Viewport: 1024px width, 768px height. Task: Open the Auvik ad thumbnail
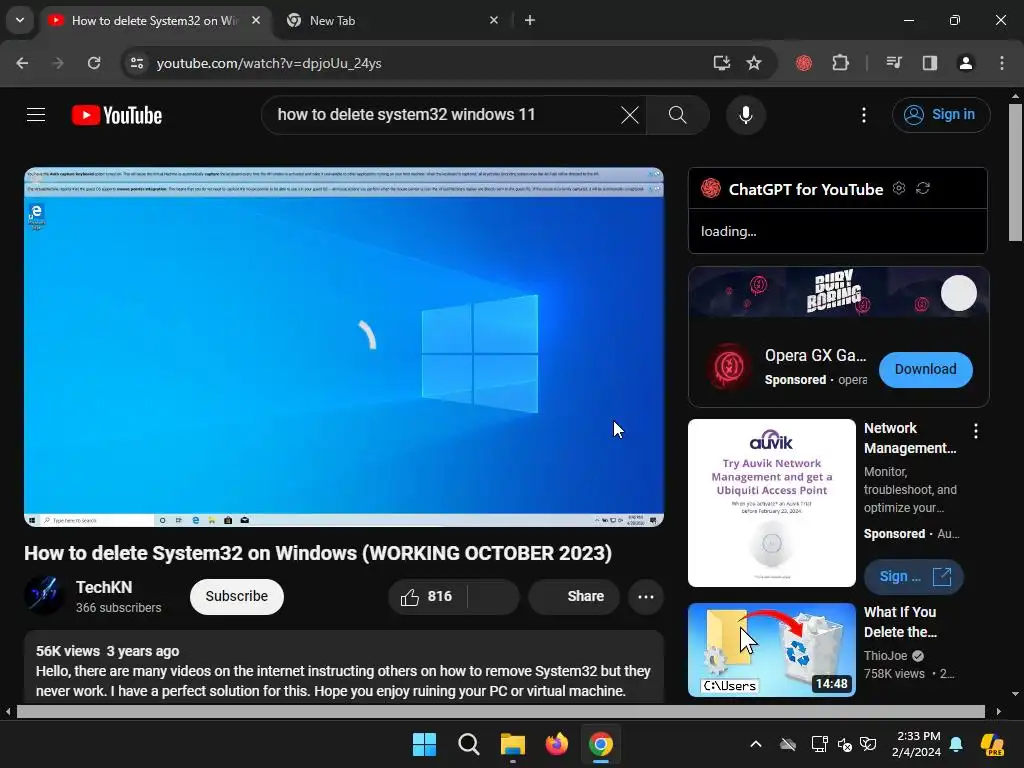[x=771, y=503]
